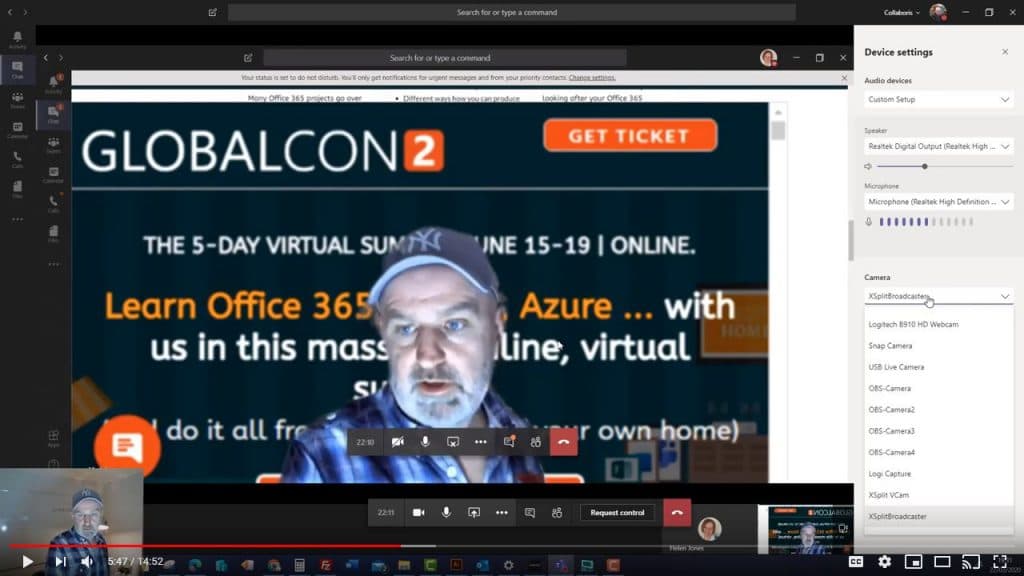This screenshot has height=576, width=1024.
Task: Open Chat in the shared-screen Teams sidebar
Action: pyautogui.click(x=54, y=114)
